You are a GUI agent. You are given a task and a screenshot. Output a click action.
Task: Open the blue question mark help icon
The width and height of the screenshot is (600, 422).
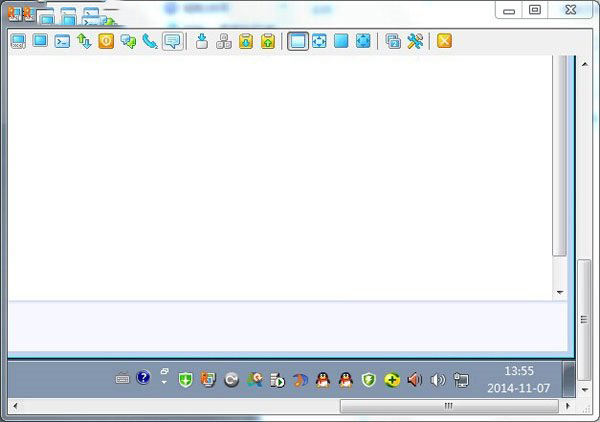[x=143, y=378]
